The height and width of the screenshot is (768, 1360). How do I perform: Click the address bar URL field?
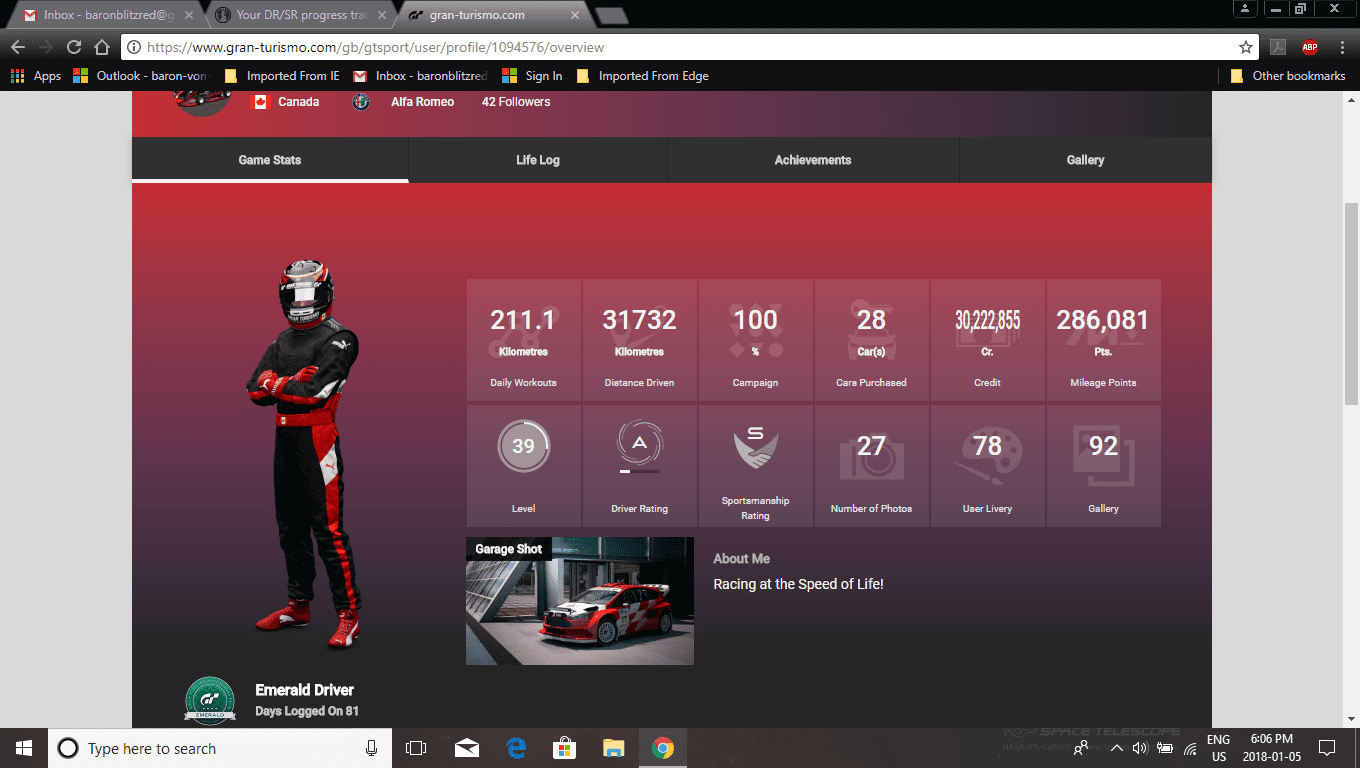coord(680,47)
